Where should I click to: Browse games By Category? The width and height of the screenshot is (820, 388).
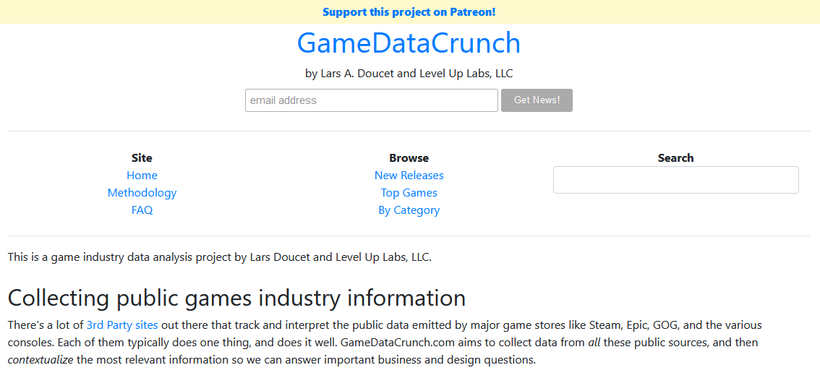[409, 210]
